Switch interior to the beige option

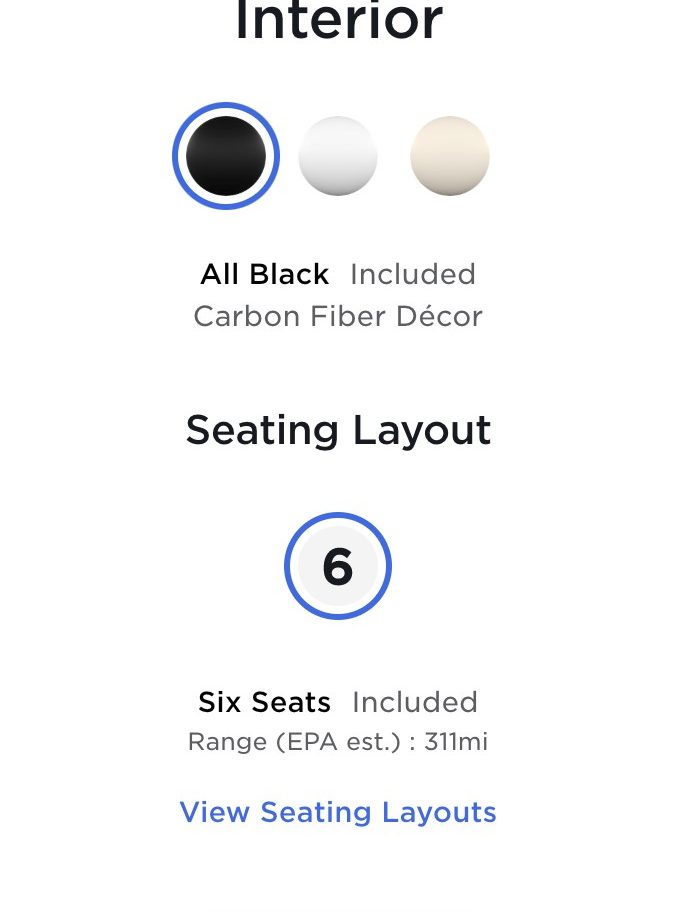tap(450, 156)
